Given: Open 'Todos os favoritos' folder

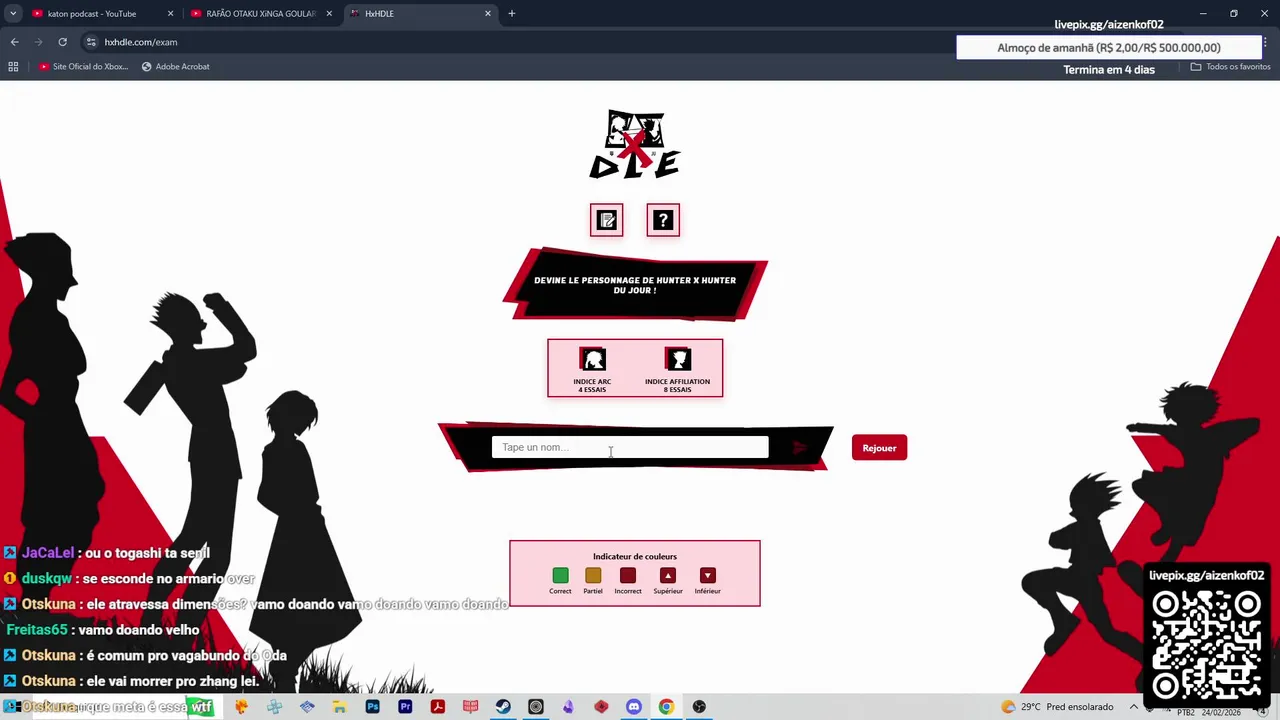Looking at the screenshot, I should (x=1230, y=67).
